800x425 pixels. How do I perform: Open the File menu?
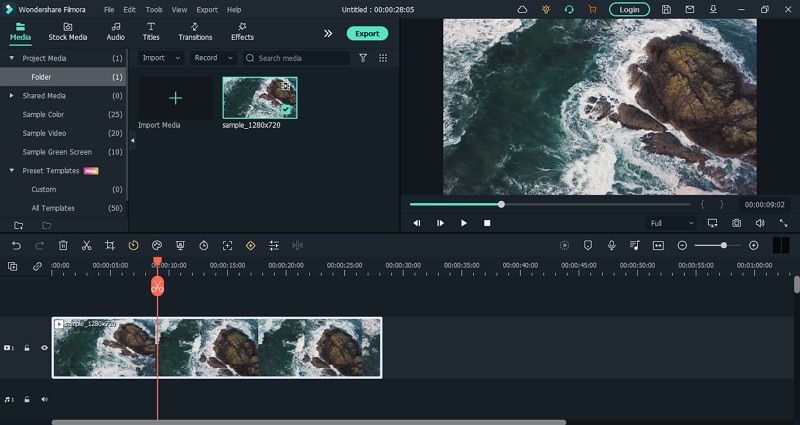109,10
